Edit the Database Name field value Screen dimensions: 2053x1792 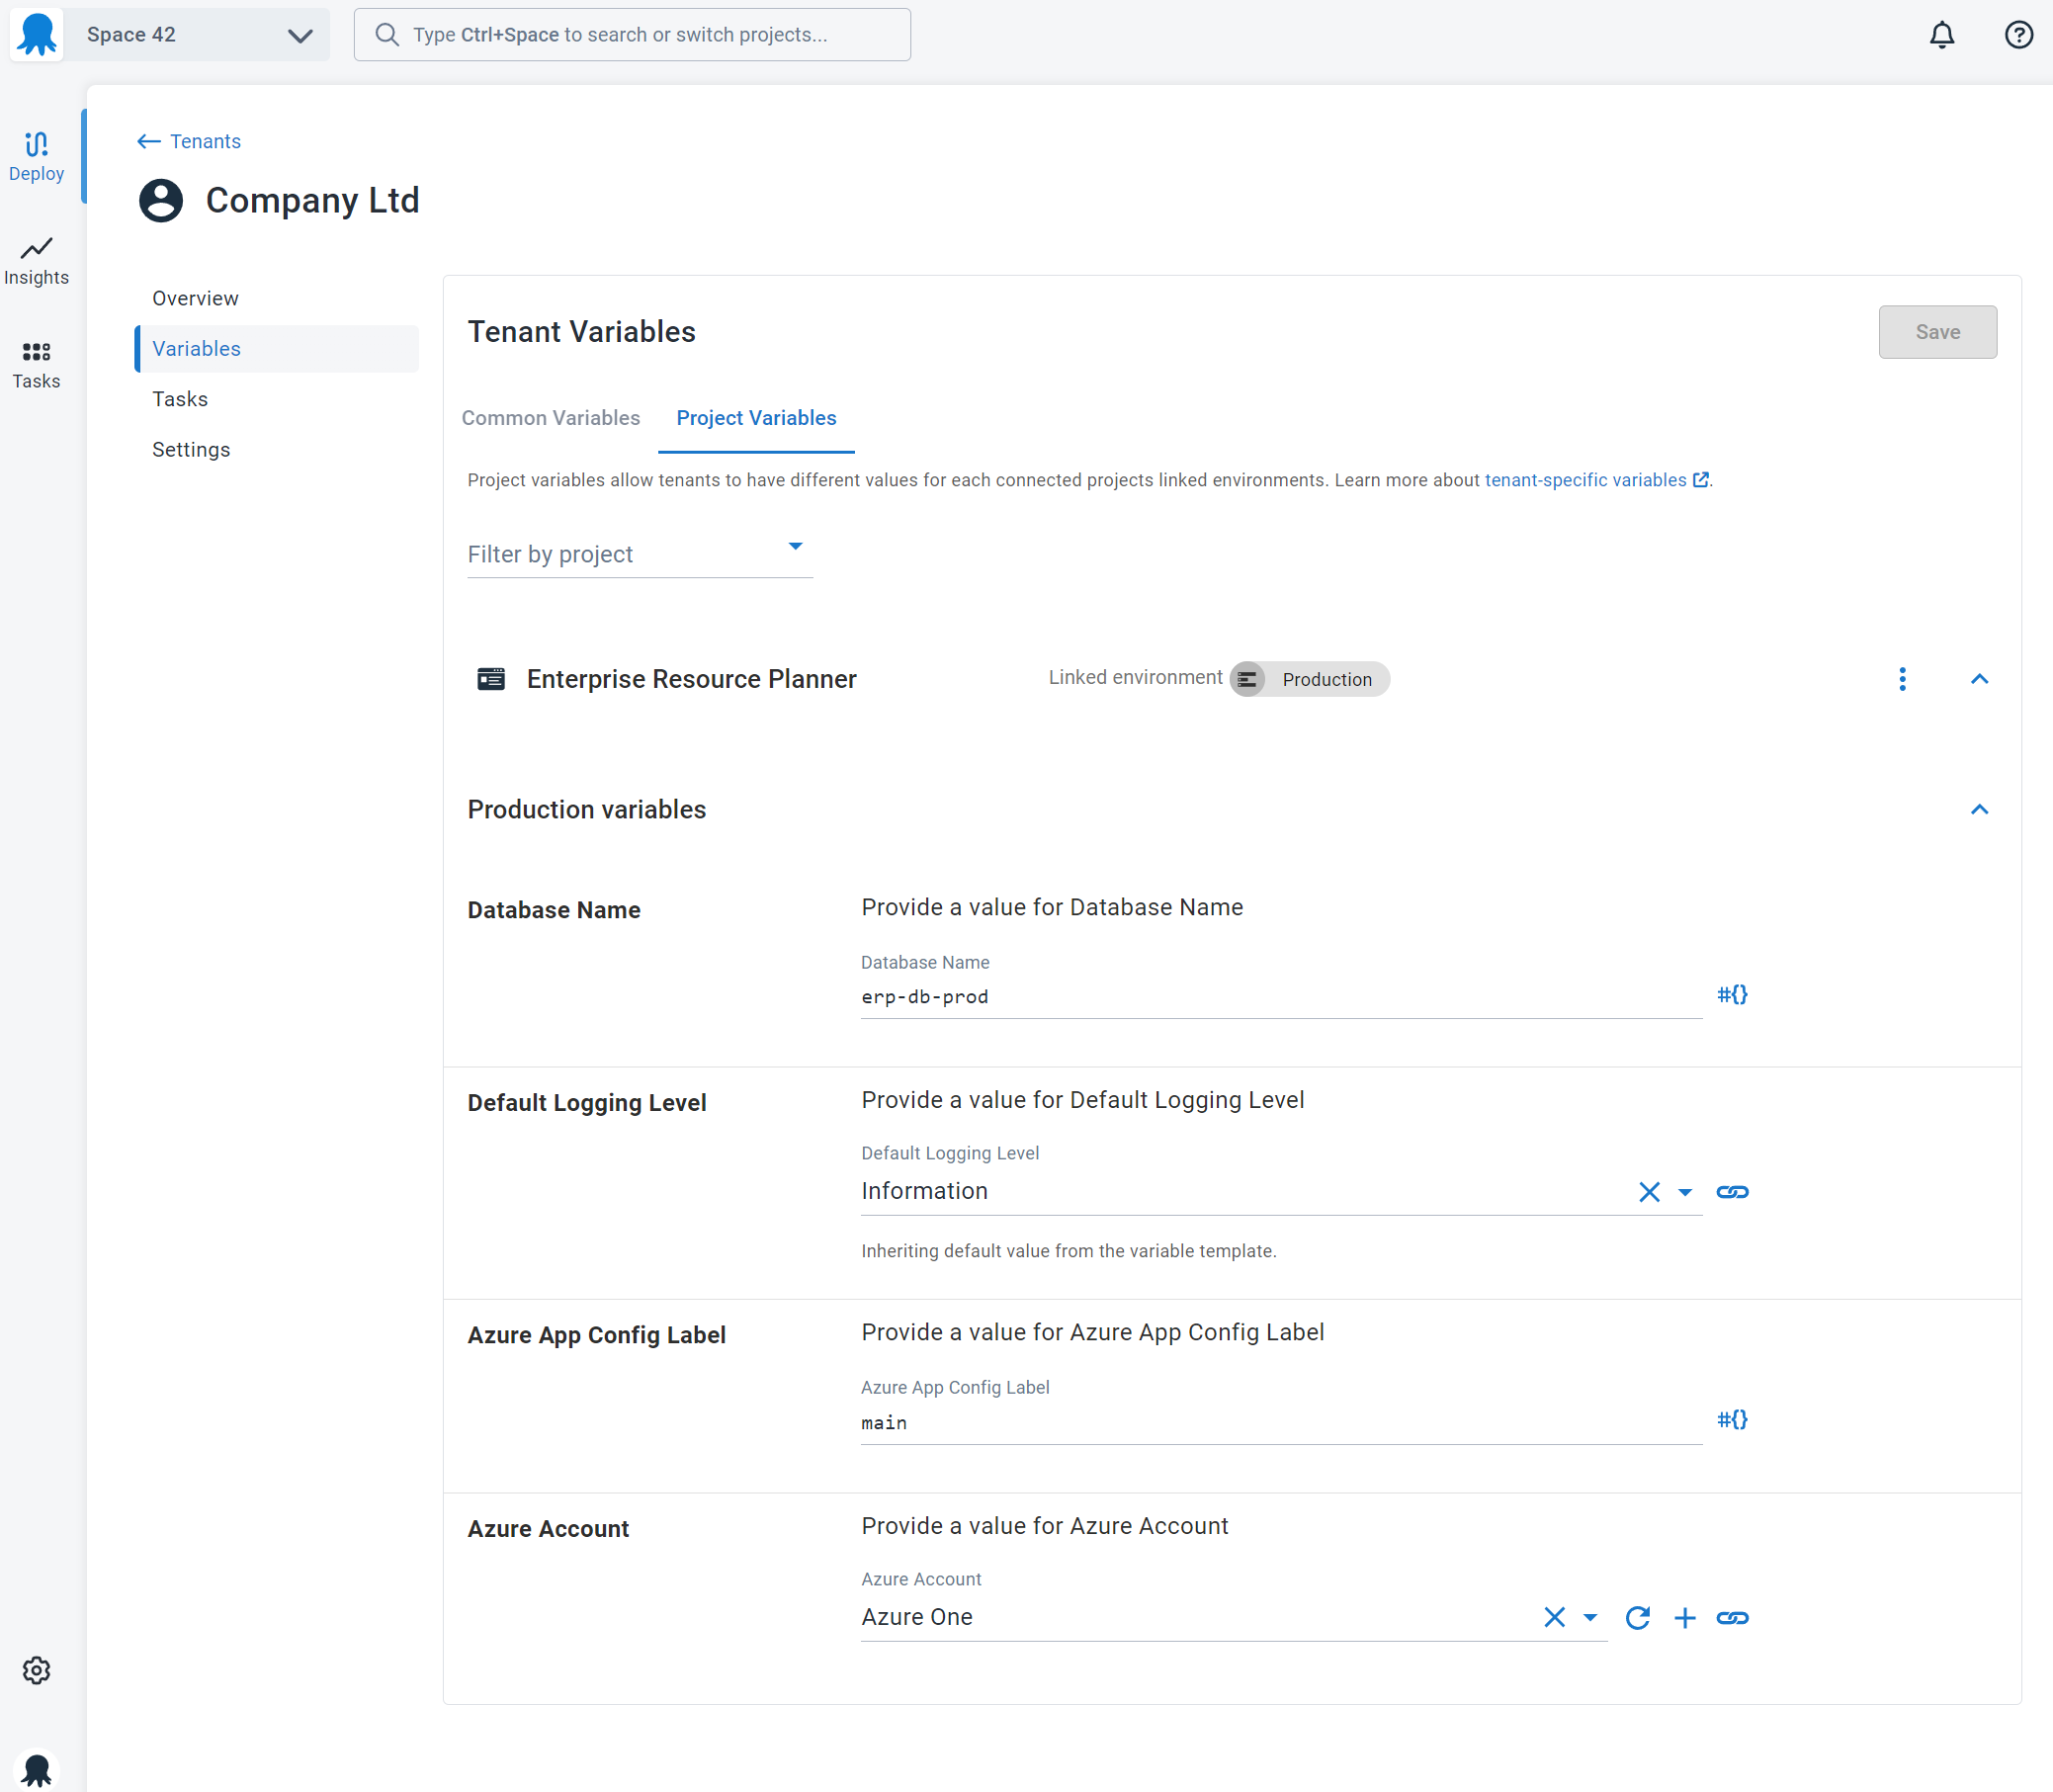coord(1281,996)
